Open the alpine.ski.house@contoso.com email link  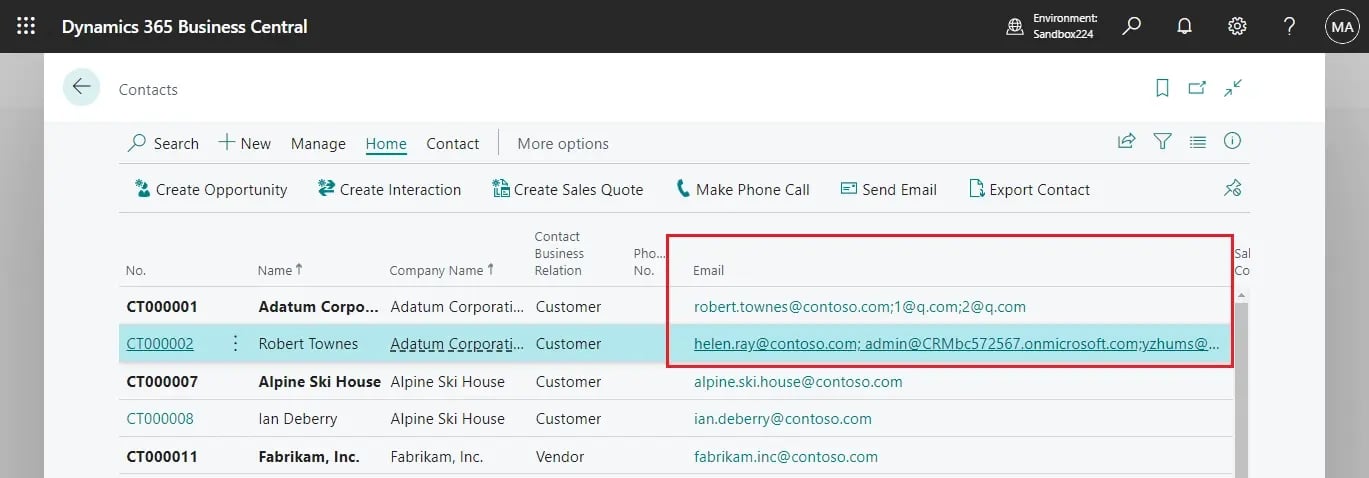(798, 381)
